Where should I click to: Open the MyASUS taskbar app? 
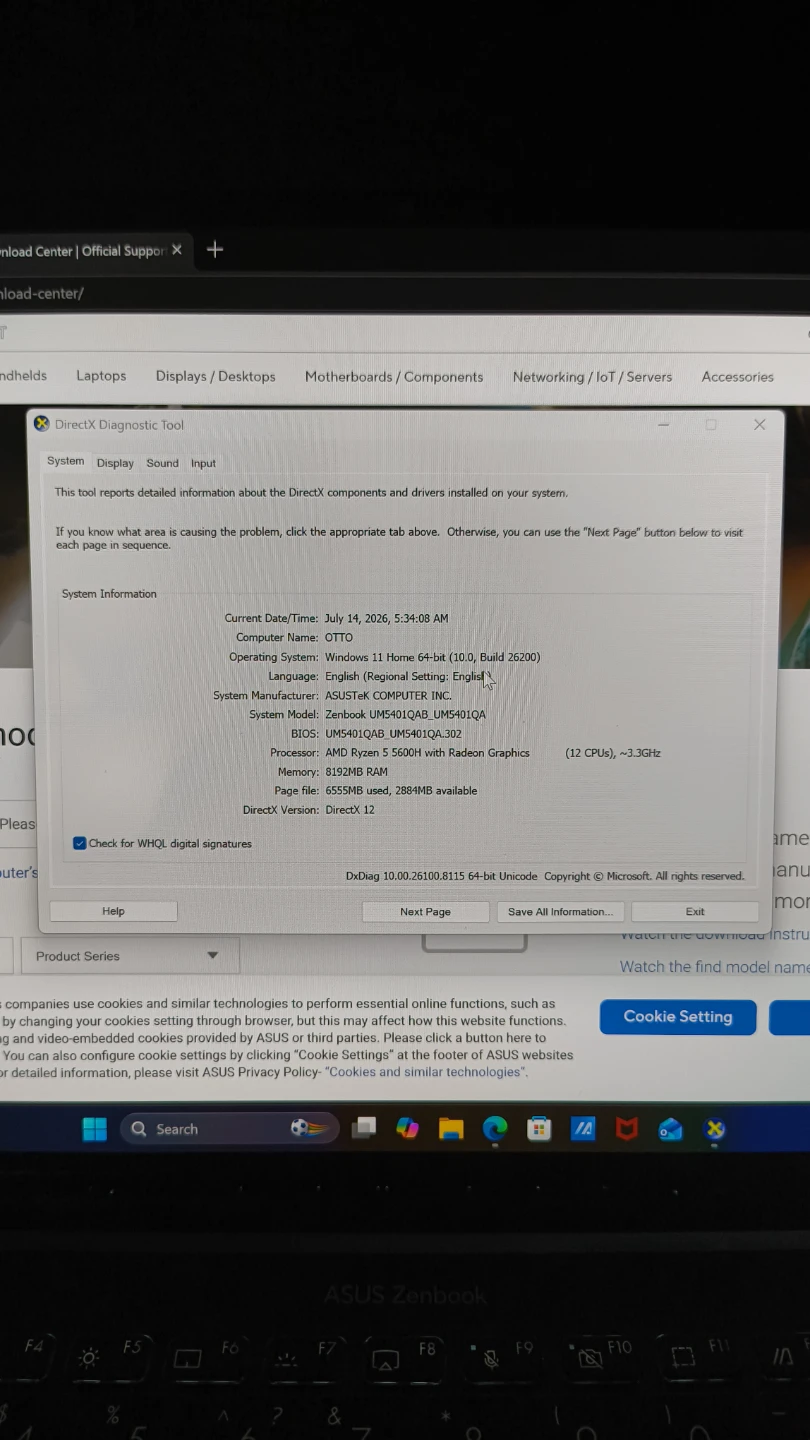click(x=583, y=1129)
